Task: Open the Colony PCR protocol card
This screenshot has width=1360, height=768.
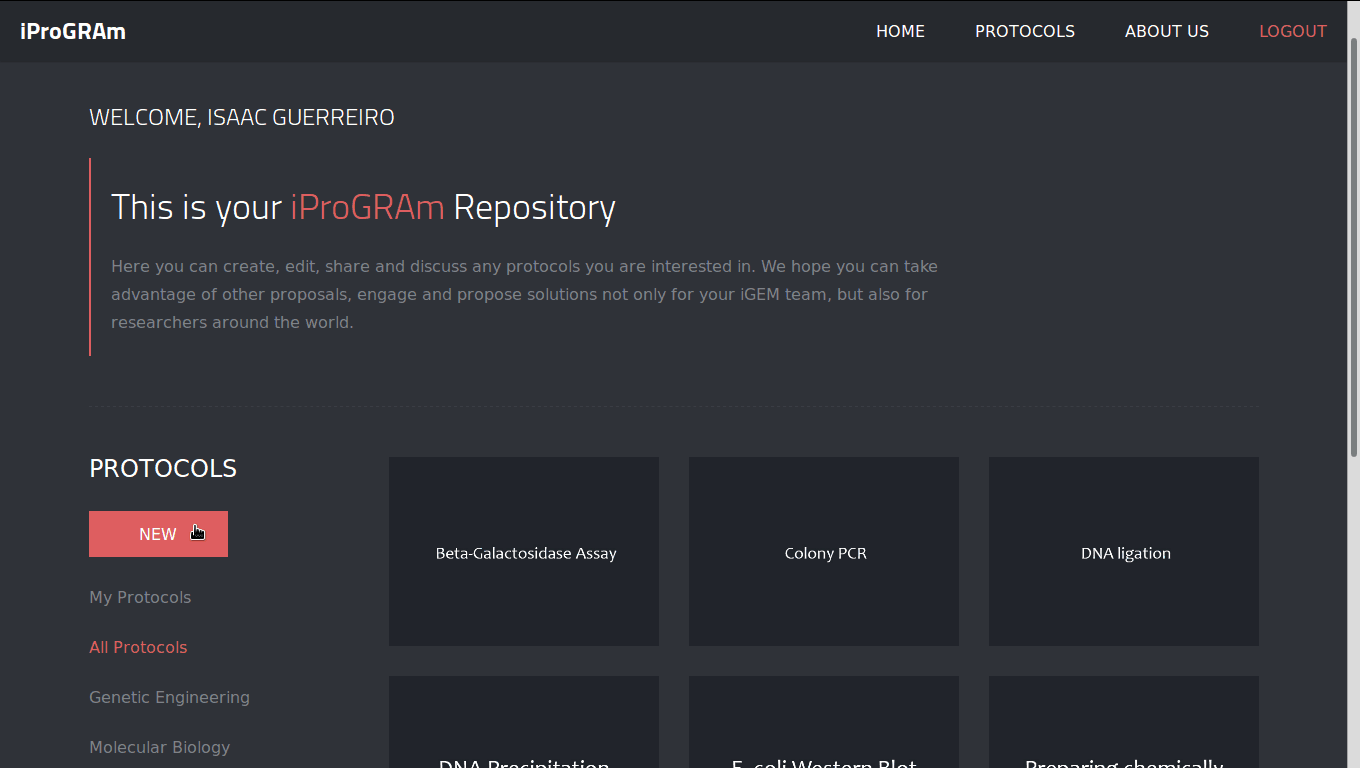Action: [824, 551]
